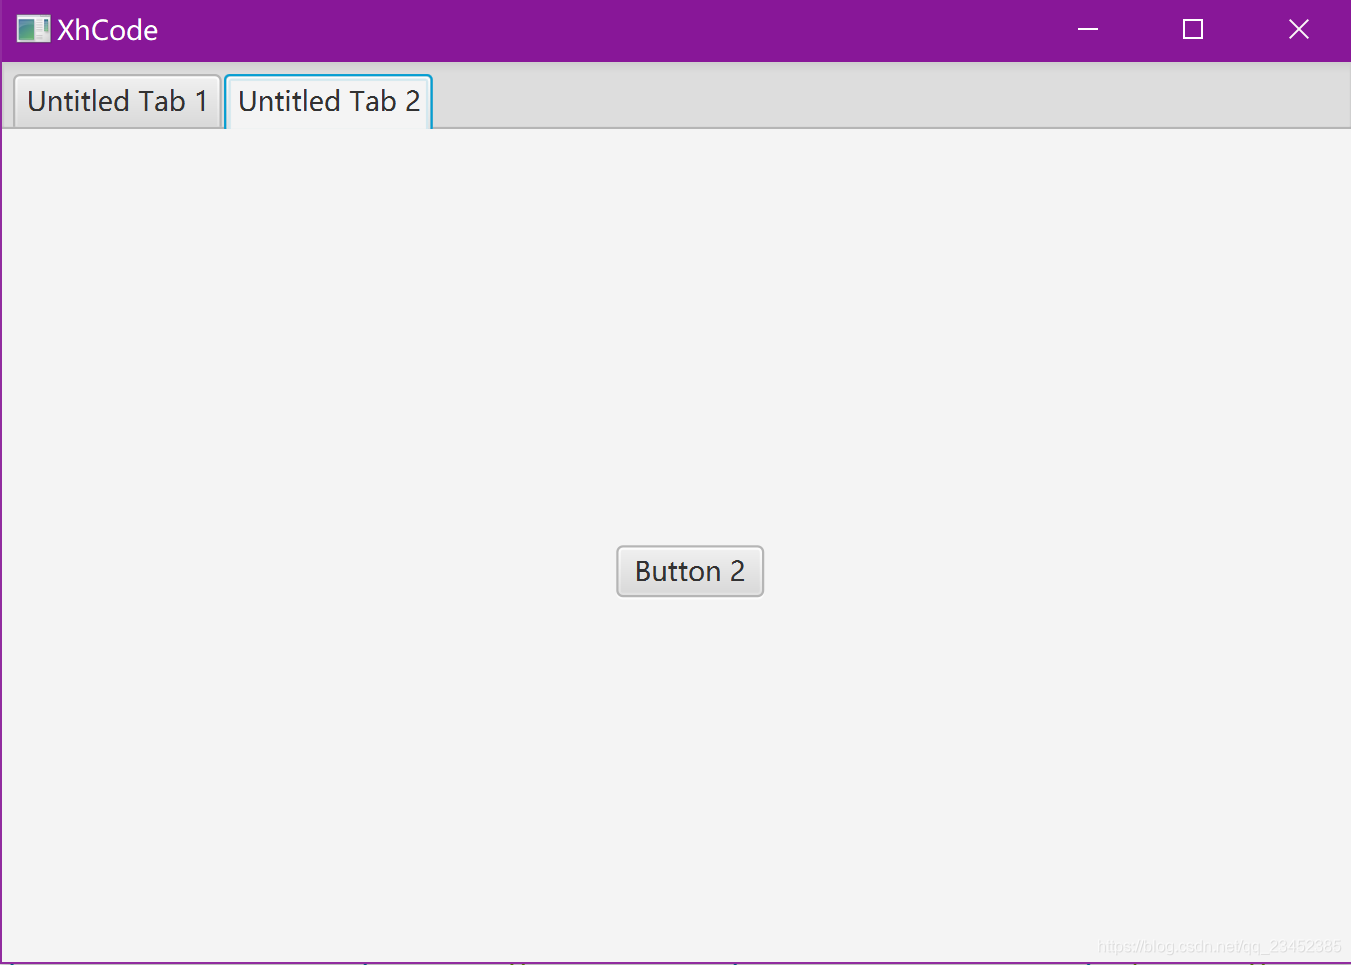Select the Untitled Tab 2 tab
Screen dimensions: 1351x965
coord(329,101)
